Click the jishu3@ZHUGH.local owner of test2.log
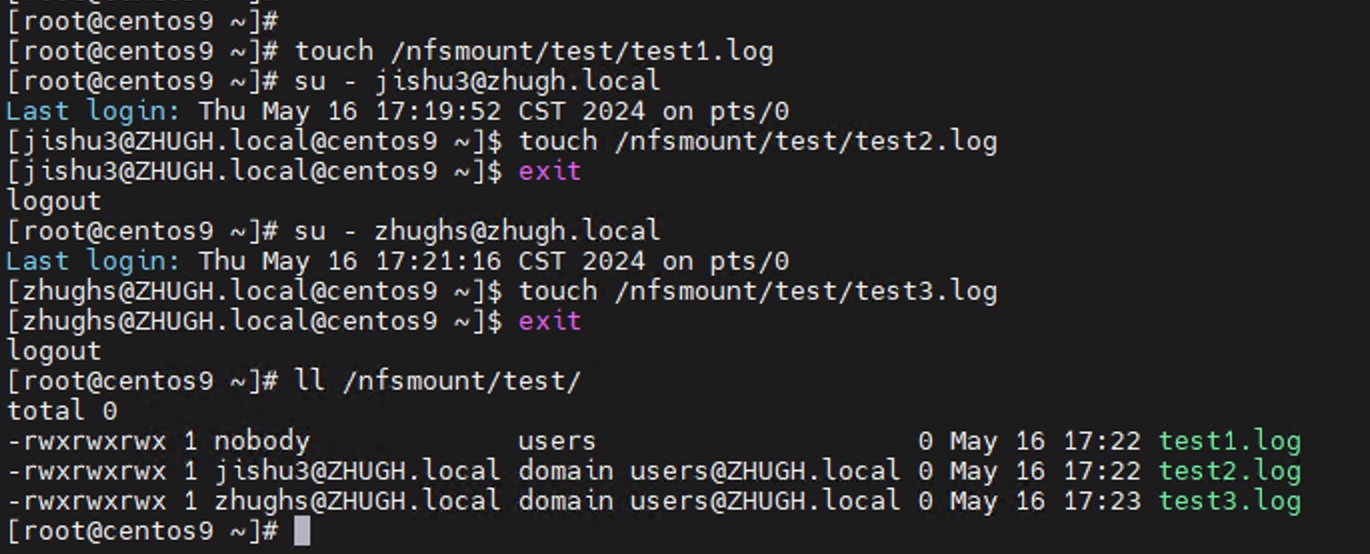This screenshot has height=554, width=1370. pos(358,471)
